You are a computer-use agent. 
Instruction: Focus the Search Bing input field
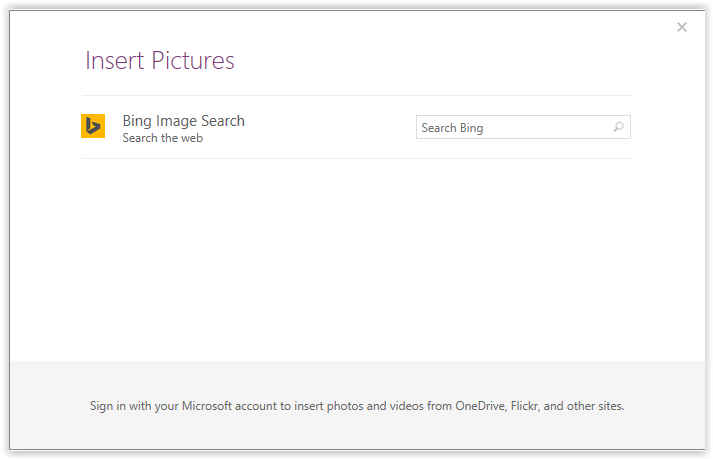[523, 127]
